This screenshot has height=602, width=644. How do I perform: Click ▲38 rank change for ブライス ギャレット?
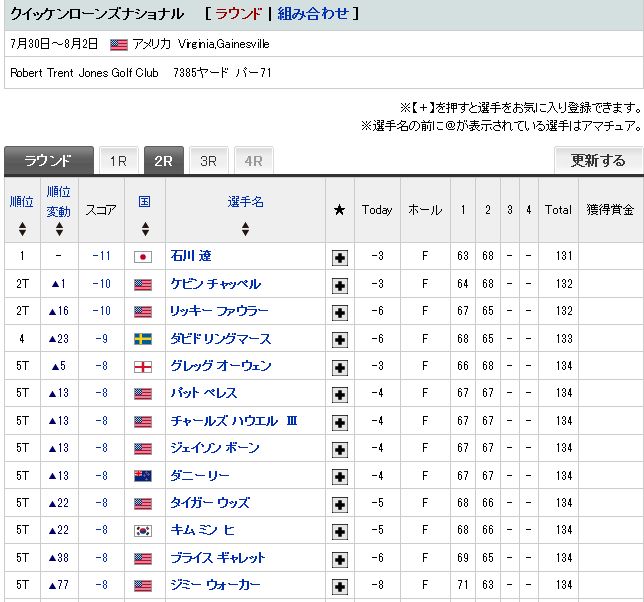point(59,558)
